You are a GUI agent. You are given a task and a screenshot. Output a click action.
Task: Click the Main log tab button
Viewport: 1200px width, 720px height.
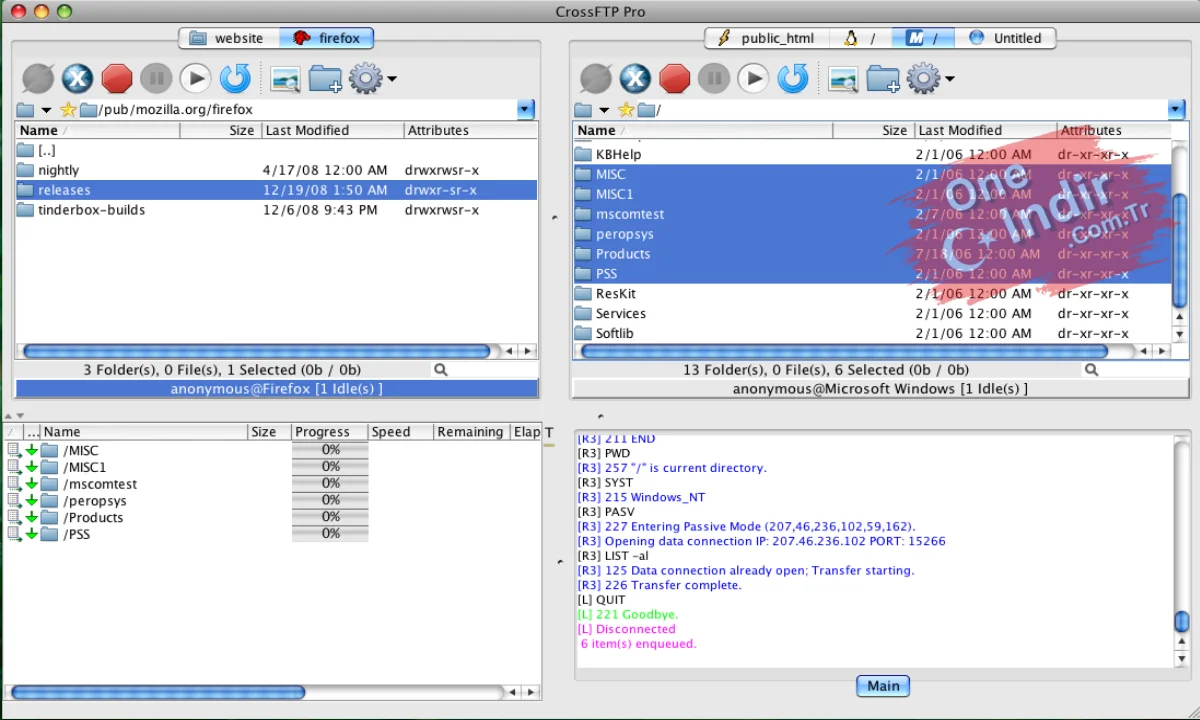(x=883, y=685)
